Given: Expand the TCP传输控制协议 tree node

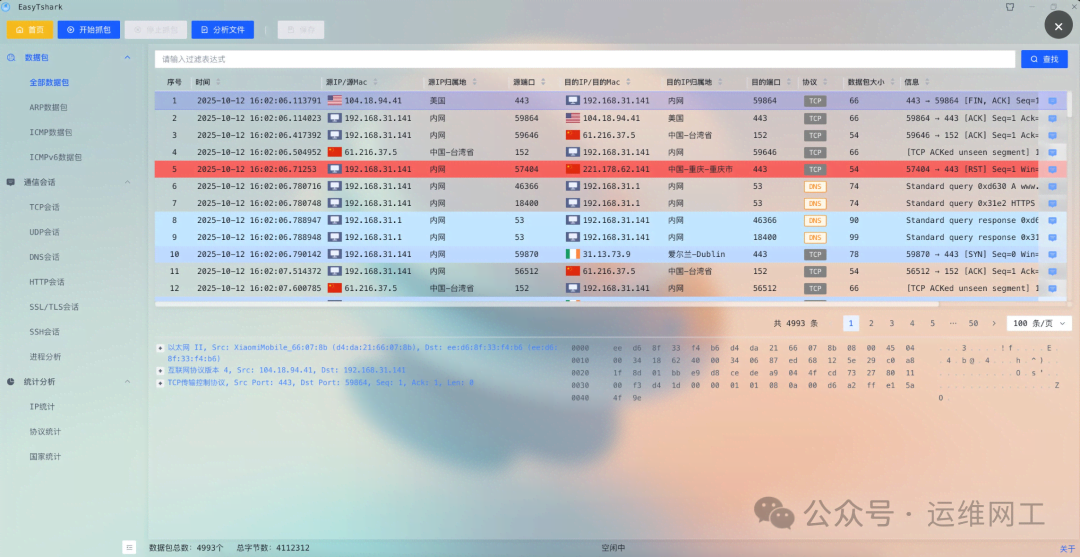Looking at the screenshot, I should pos(160,383).
